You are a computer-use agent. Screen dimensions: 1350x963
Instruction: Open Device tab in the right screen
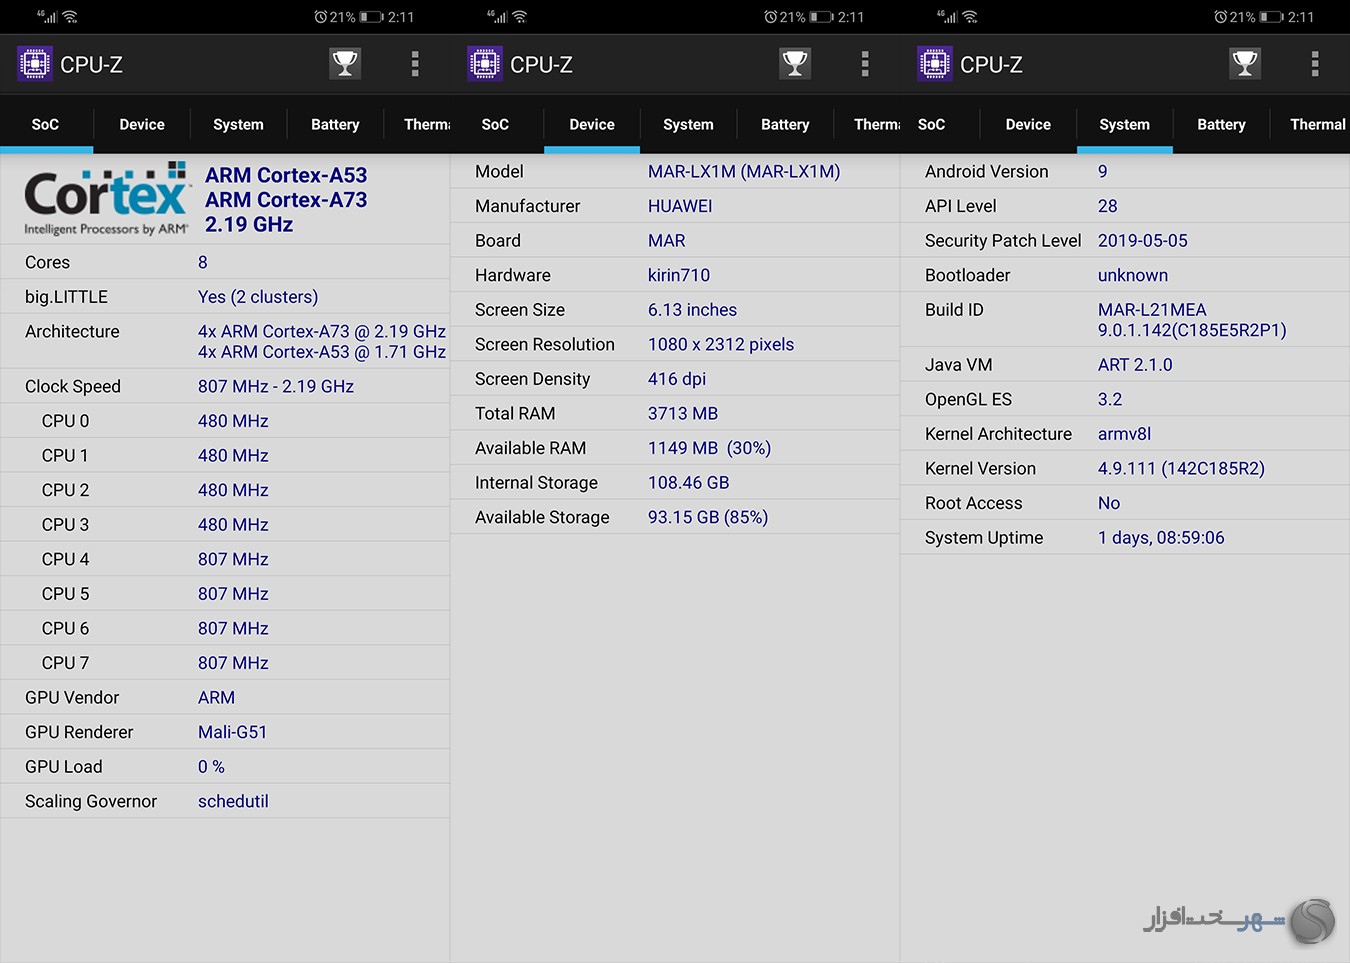[x=1028, y=124]
